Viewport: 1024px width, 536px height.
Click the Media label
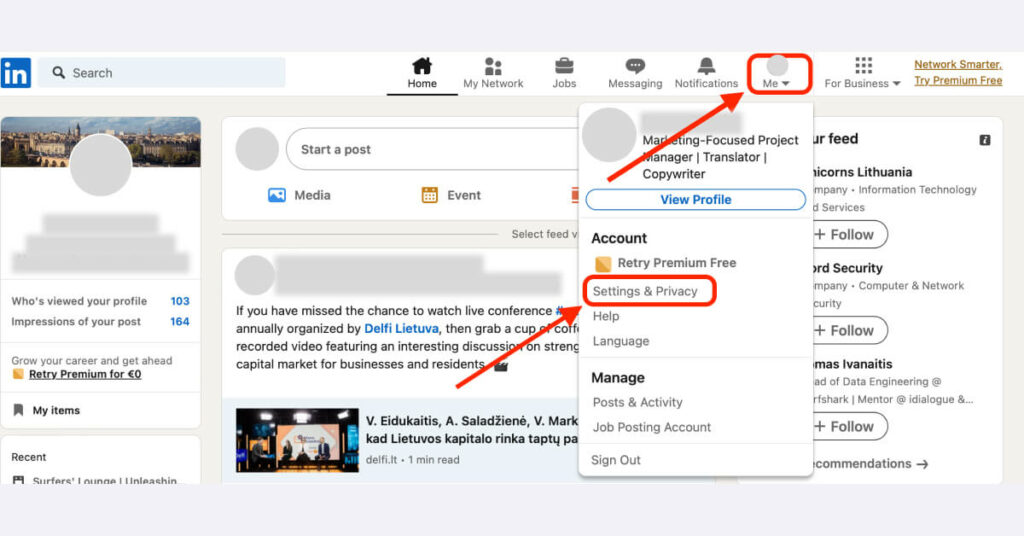coord(312,195)
